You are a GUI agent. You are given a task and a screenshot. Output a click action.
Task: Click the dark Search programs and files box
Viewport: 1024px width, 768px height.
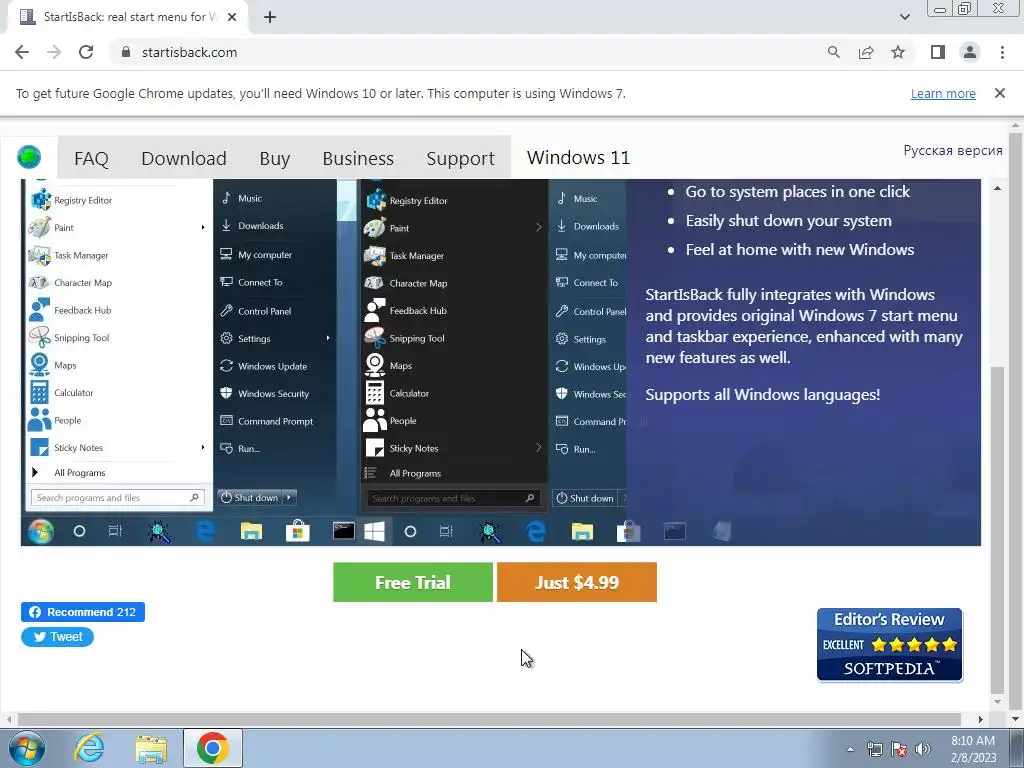coord(454,498)
